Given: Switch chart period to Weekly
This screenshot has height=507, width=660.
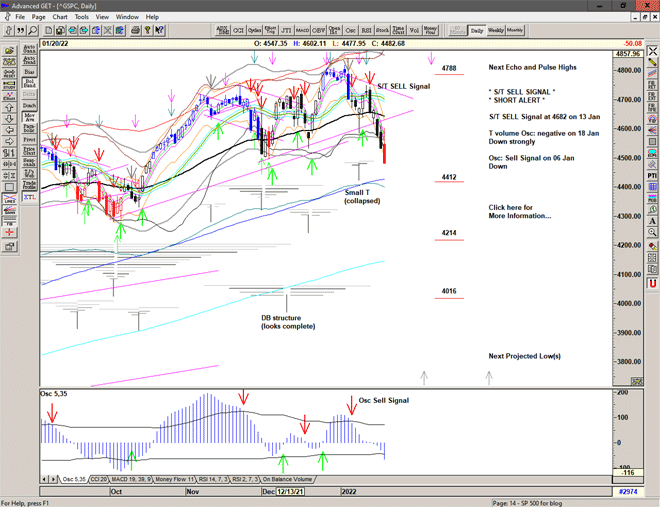Looking at the screenshot, I should [496, 30].
